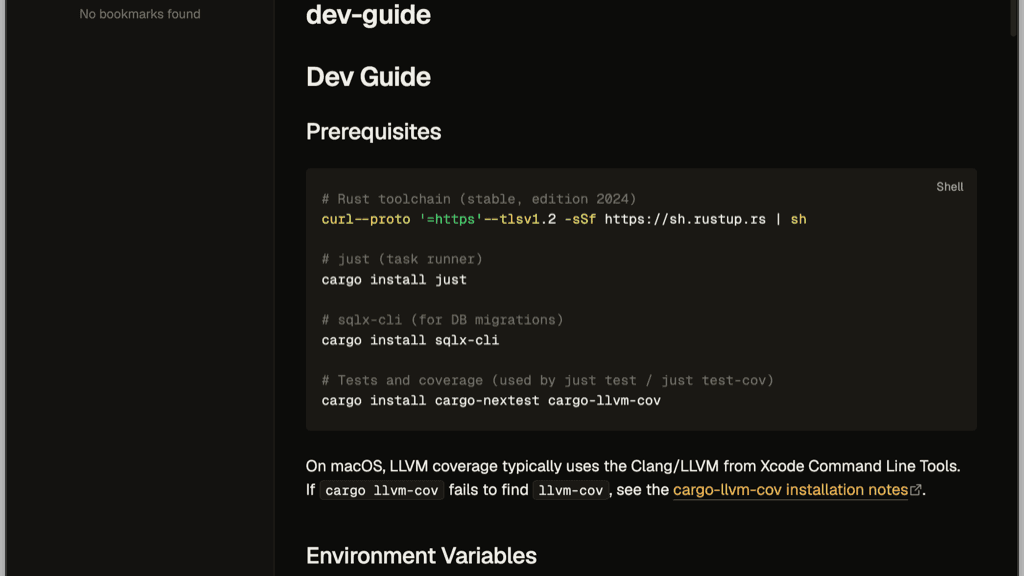Click the '# Rust toolchain' comment line
This screenshot has width=1024, height=576.
point(479,199)
